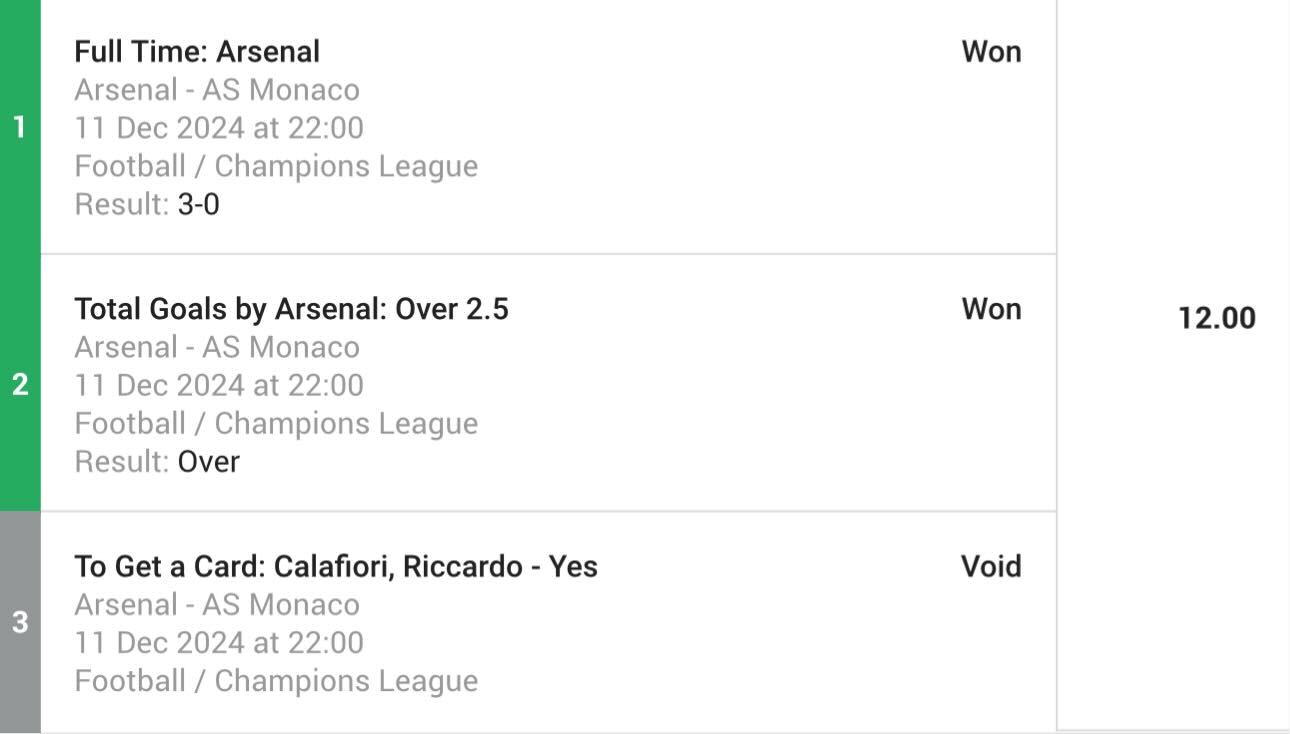Select 'Total Goals by Arsenal: Over 2.5' title
This screenshot has height=734, width=1290.
291,309
